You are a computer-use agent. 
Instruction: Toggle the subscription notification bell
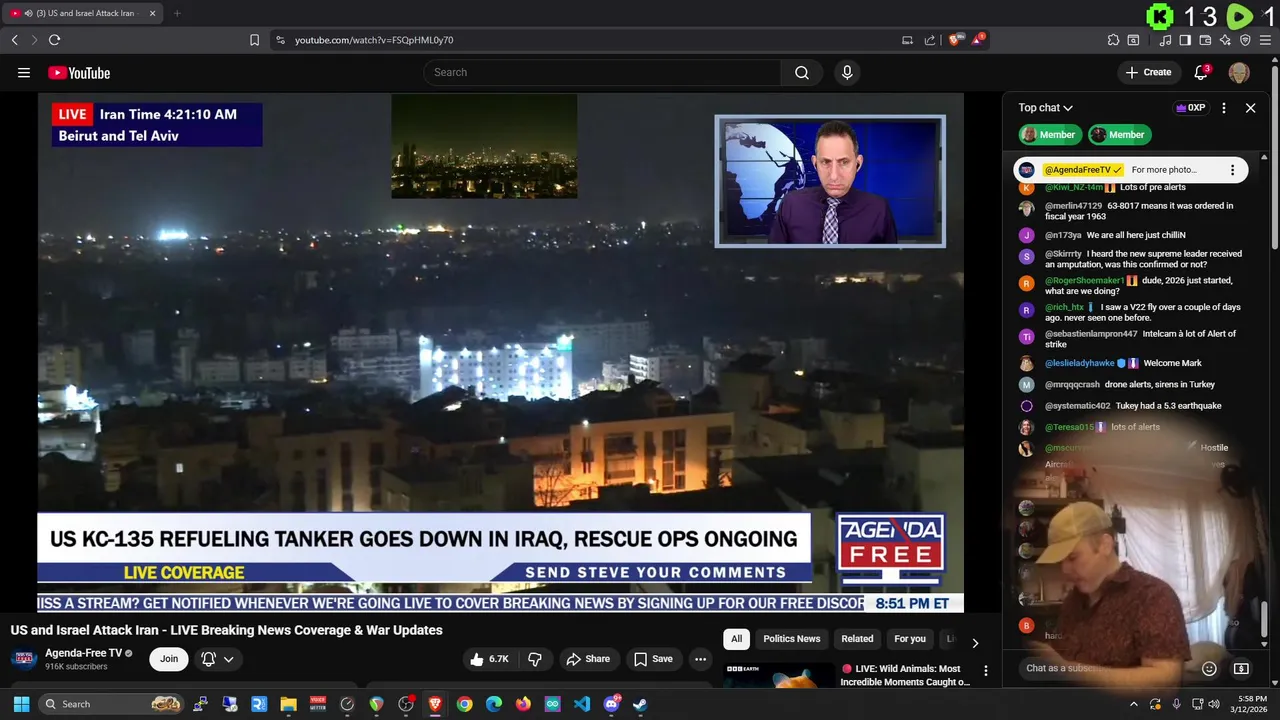point(208,659)
